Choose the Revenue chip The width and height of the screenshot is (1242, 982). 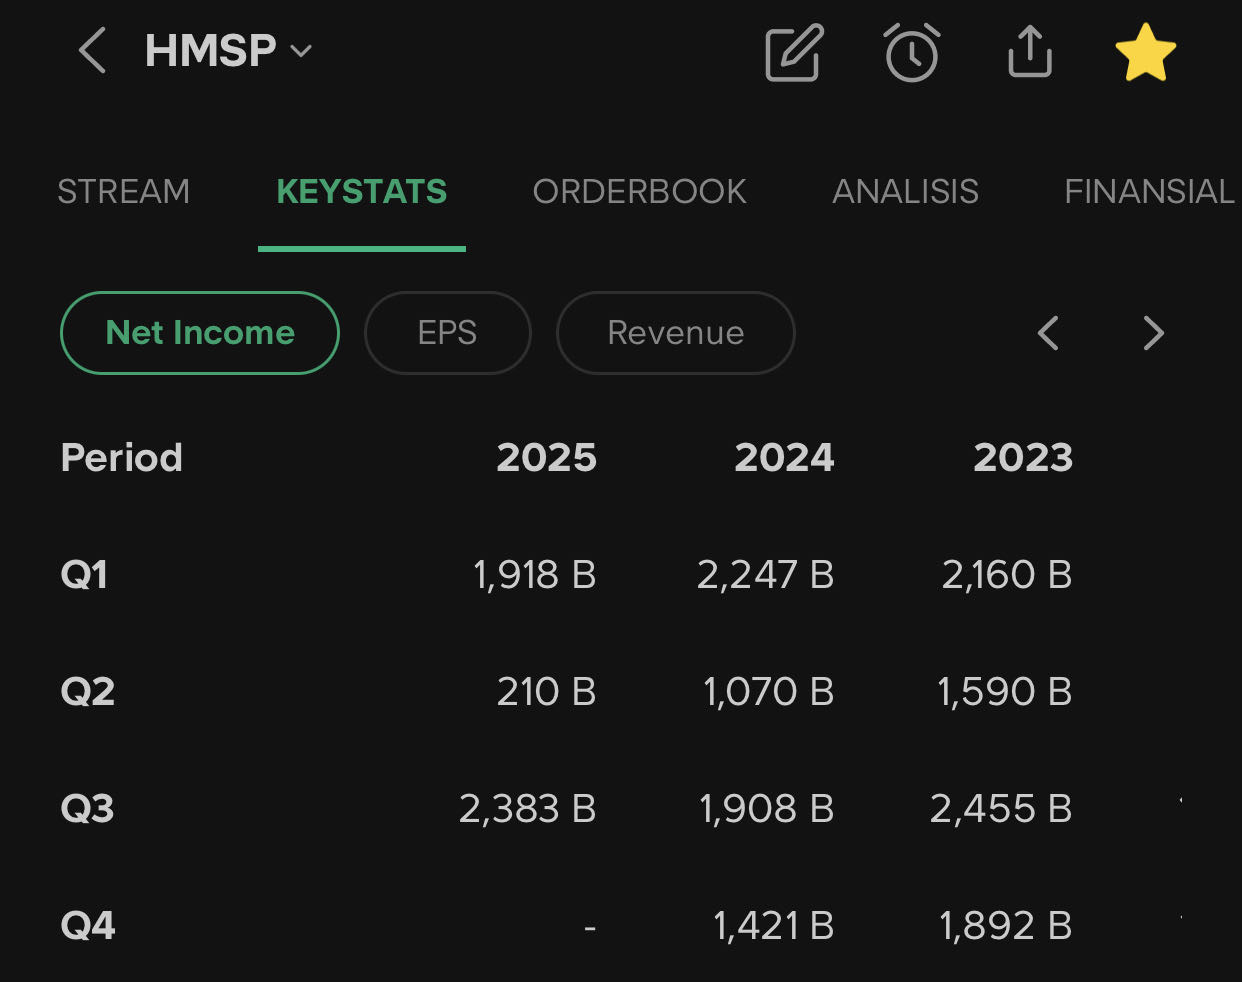(x=675, y=333)
